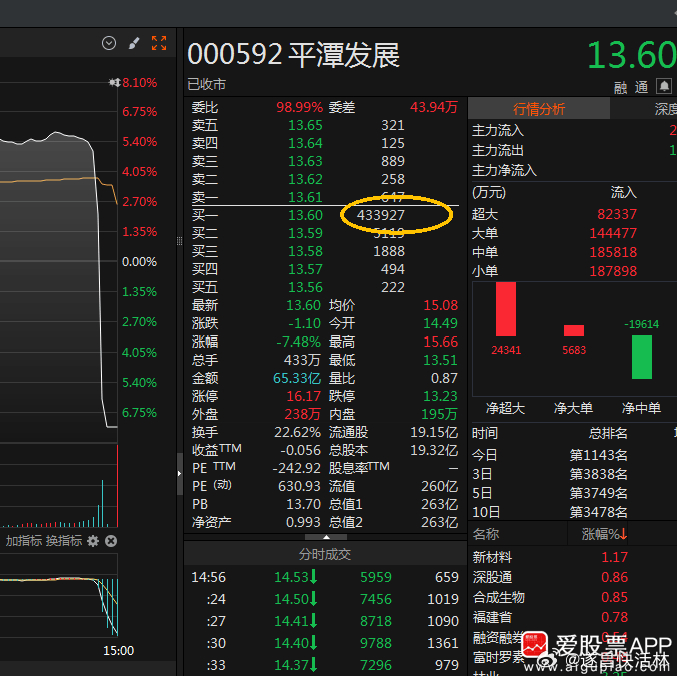This screenshot has height=676, width=677.
Task: Click the 融 margin trading tag
Action: pos(620,88)
